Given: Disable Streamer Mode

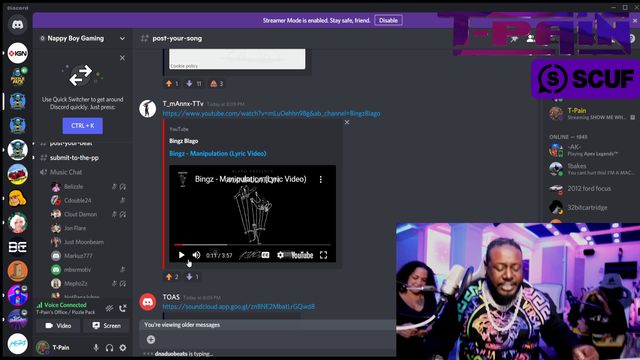Looking at the screenshot, I should coord(388,20).
